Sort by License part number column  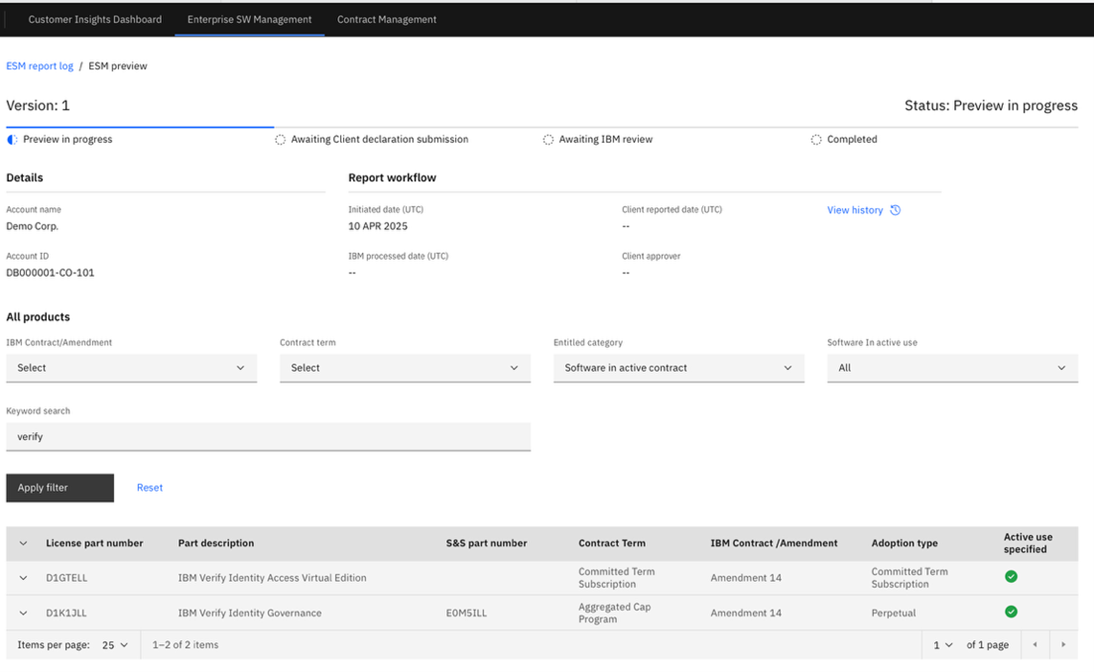pyautogui.click(x=94, y=543)
